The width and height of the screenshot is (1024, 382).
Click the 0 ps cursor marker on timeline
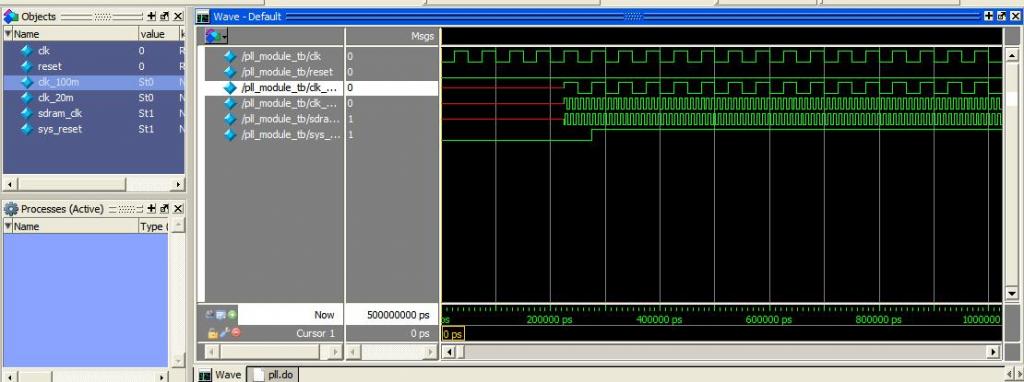point(453,334)
